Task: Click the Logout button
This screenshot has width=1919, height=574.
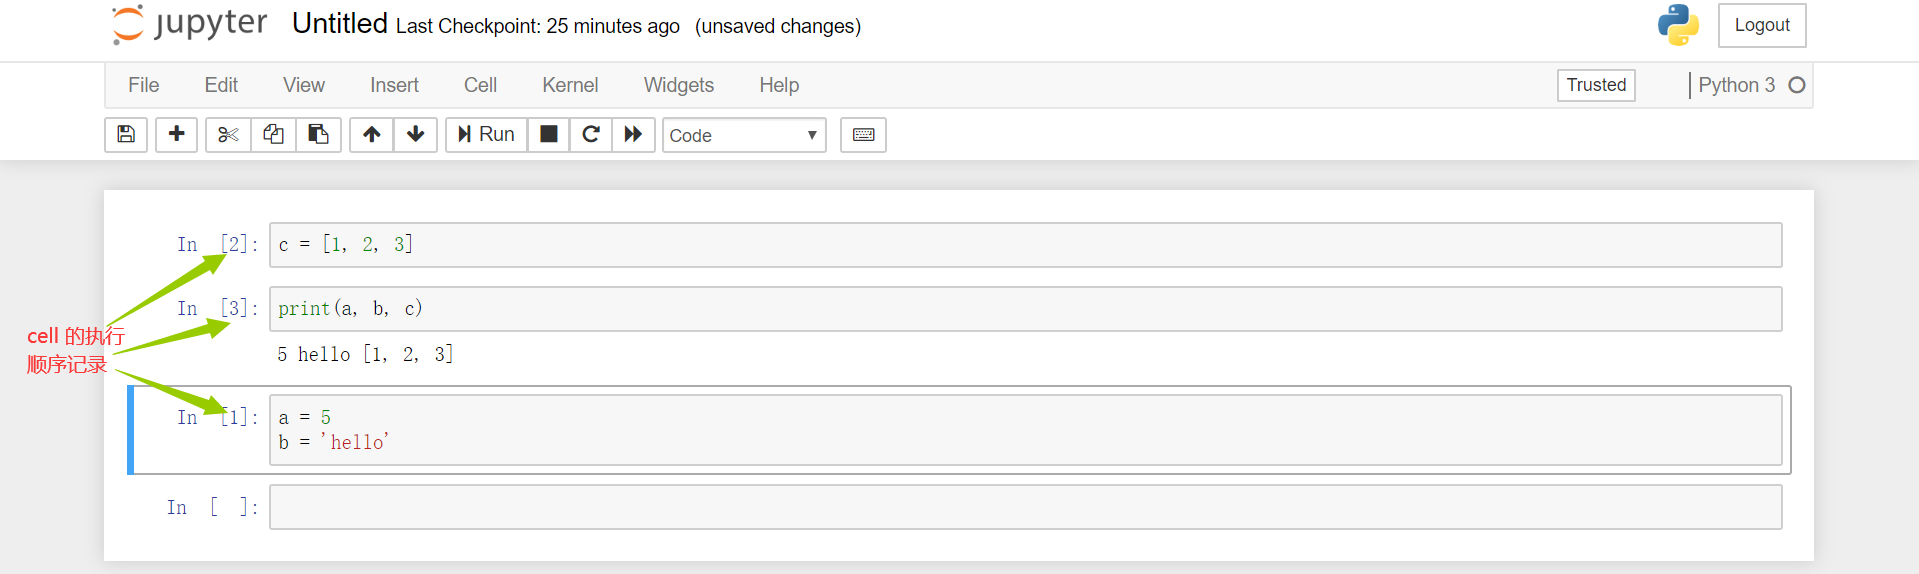Action: pyautogui.click(x=1762, y=25)
